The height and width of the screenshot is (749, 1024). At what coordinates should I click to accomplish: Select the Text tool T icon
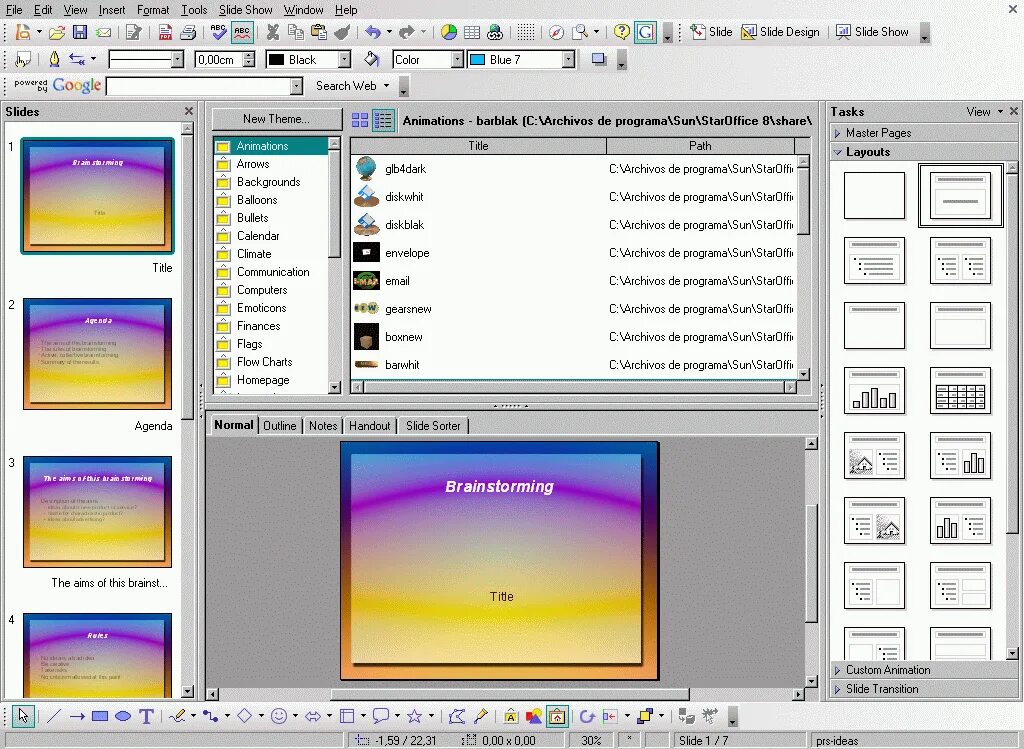click(x=146, y=716)
